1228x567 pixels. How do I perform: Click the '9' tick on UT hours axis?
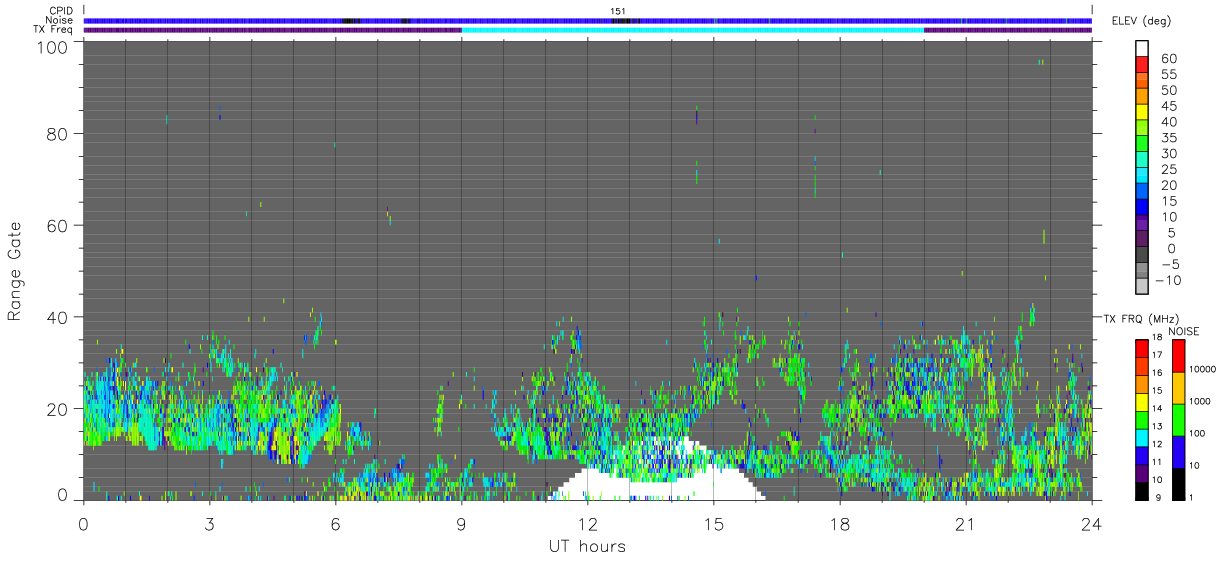462,523
